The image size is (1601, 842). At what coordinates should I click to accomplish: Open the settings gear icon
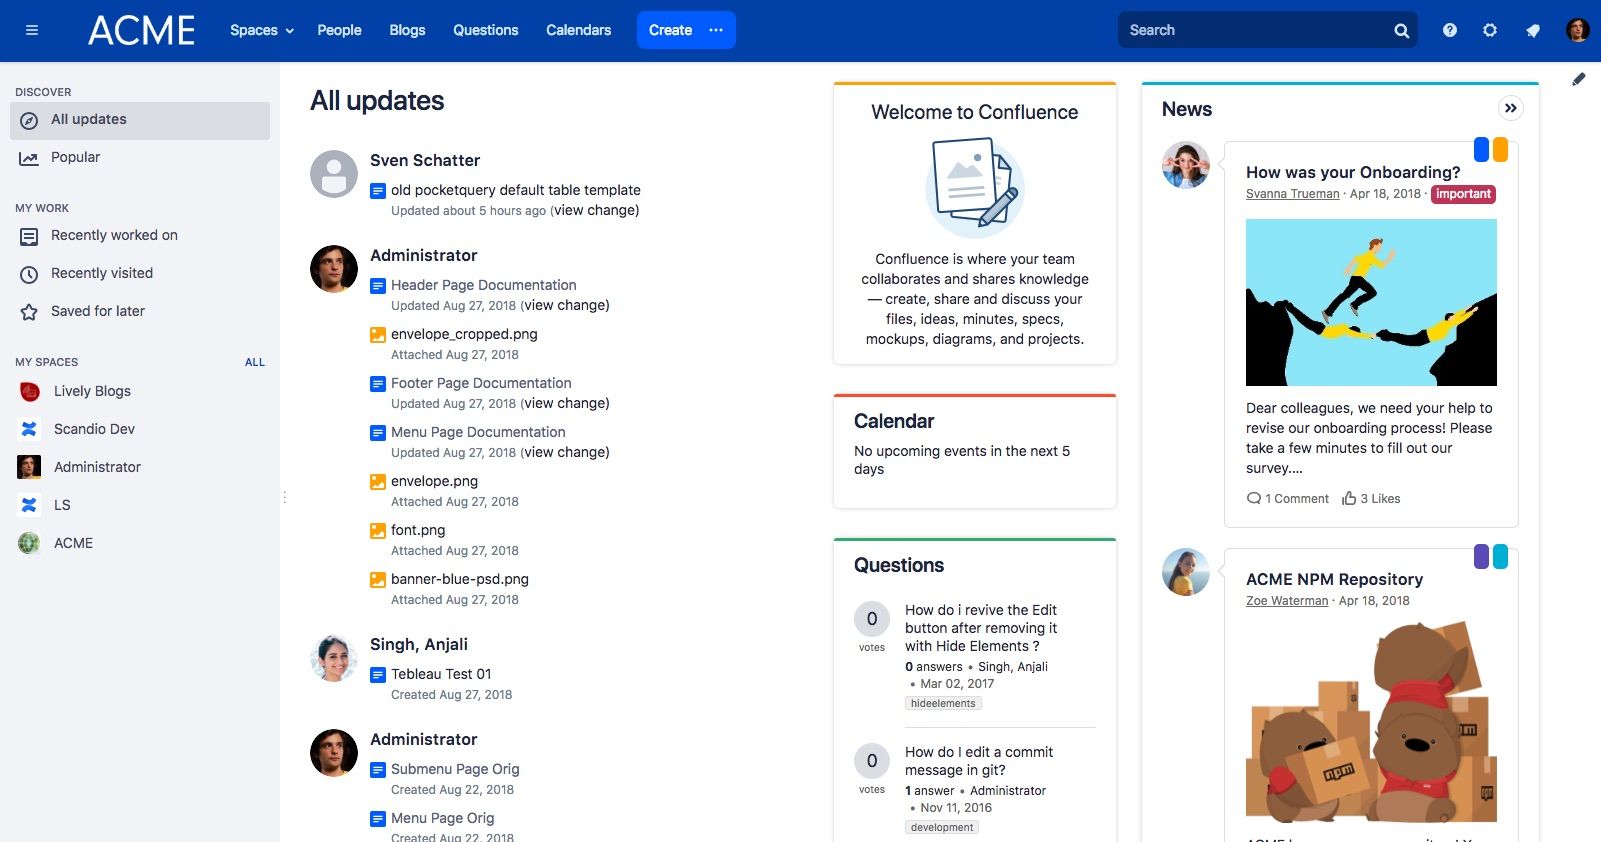point(1490,30)
